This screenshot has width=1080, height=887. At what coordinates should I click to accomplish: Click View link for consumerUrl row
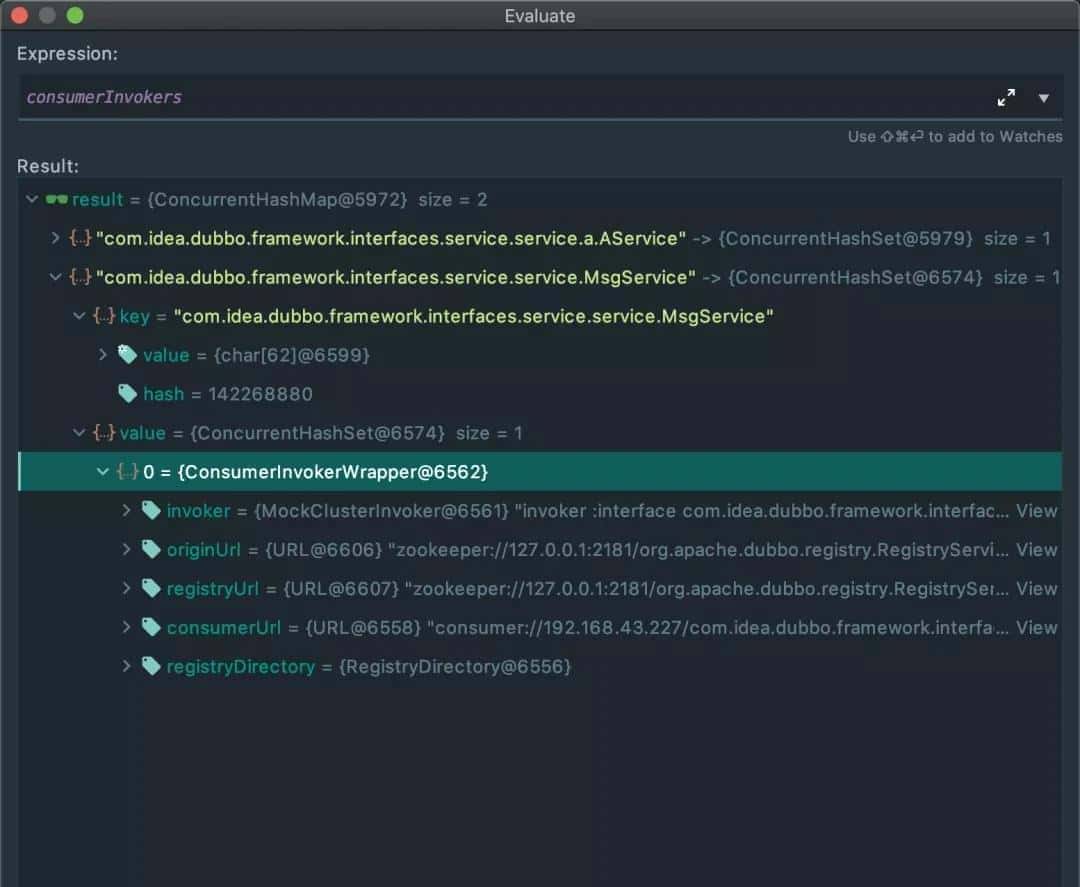(x=1036, y=628)
